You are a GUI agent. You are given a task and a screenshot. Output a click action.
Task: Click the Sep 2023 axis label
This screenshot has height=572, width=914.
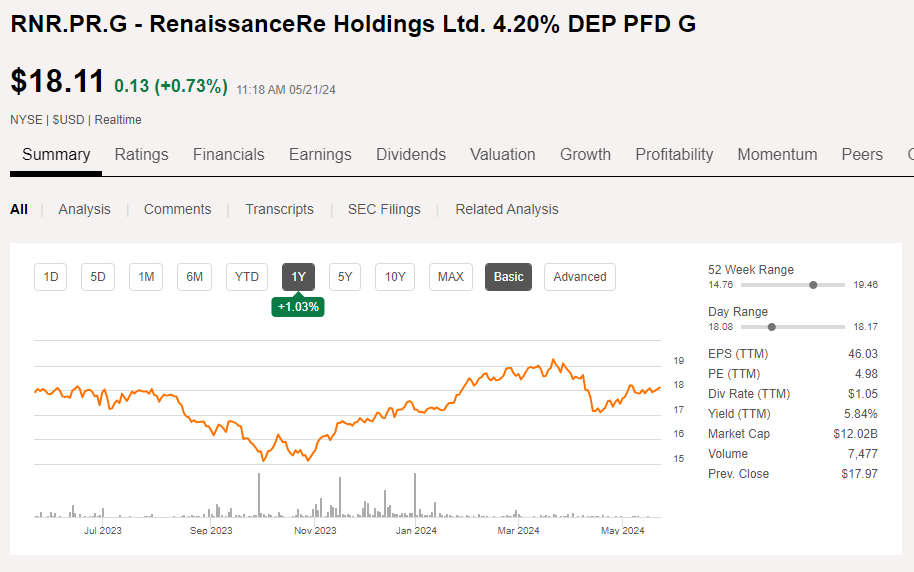click(211, 531)
